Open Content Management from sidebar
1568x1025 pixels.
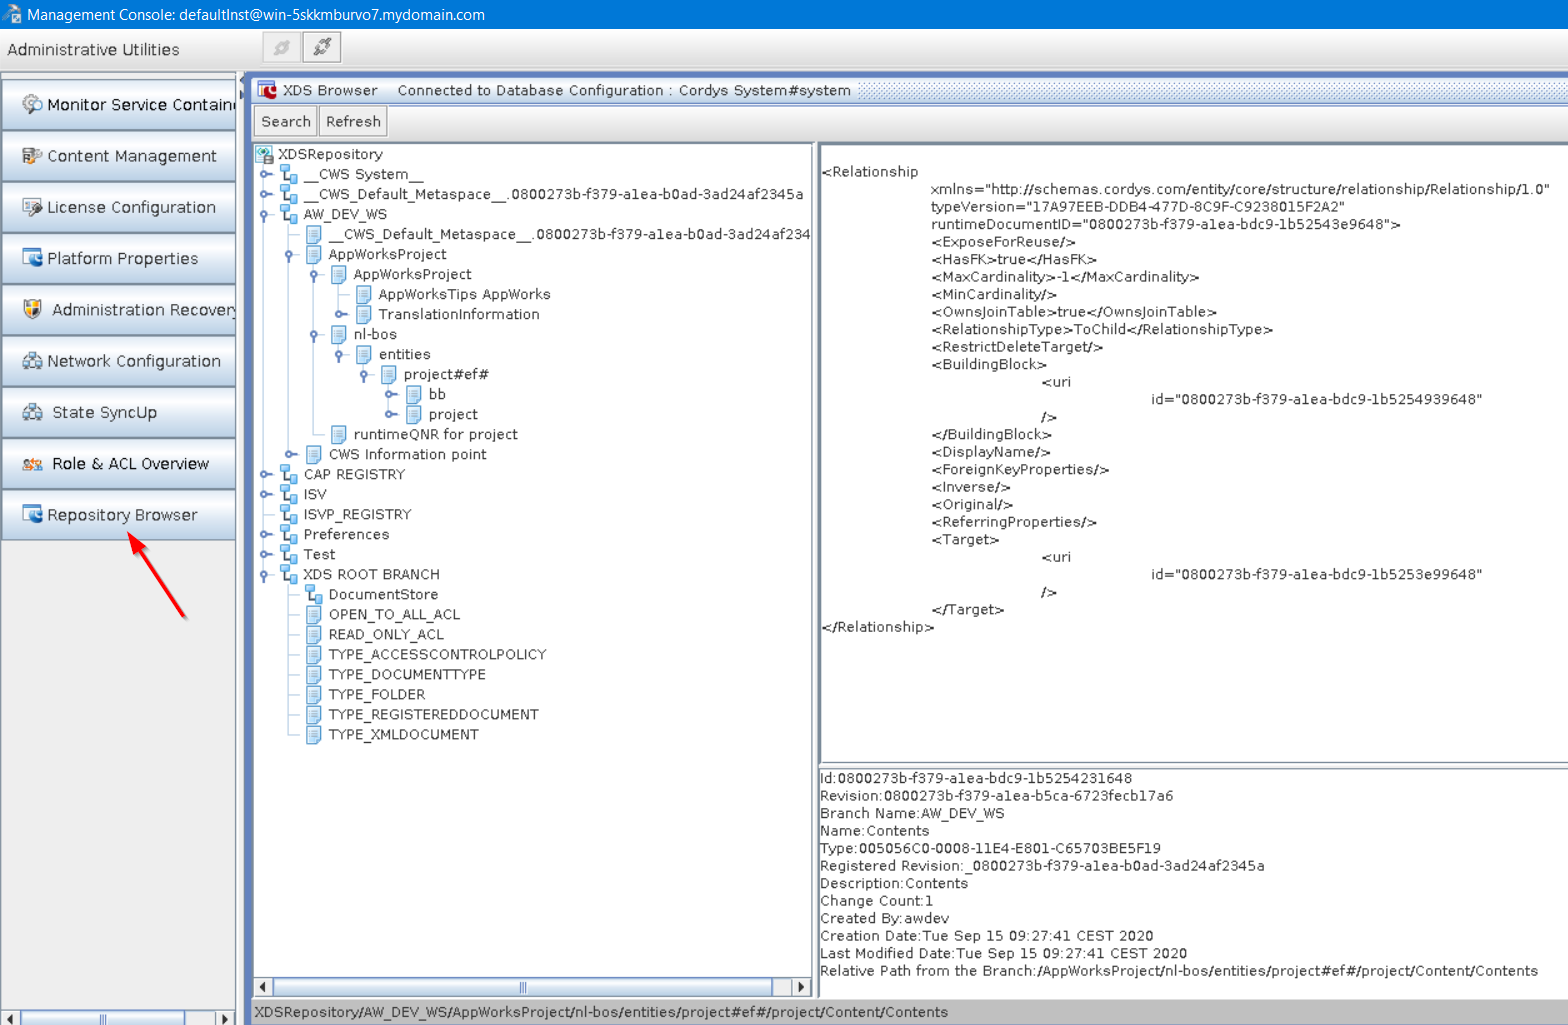tap(118, 156)
